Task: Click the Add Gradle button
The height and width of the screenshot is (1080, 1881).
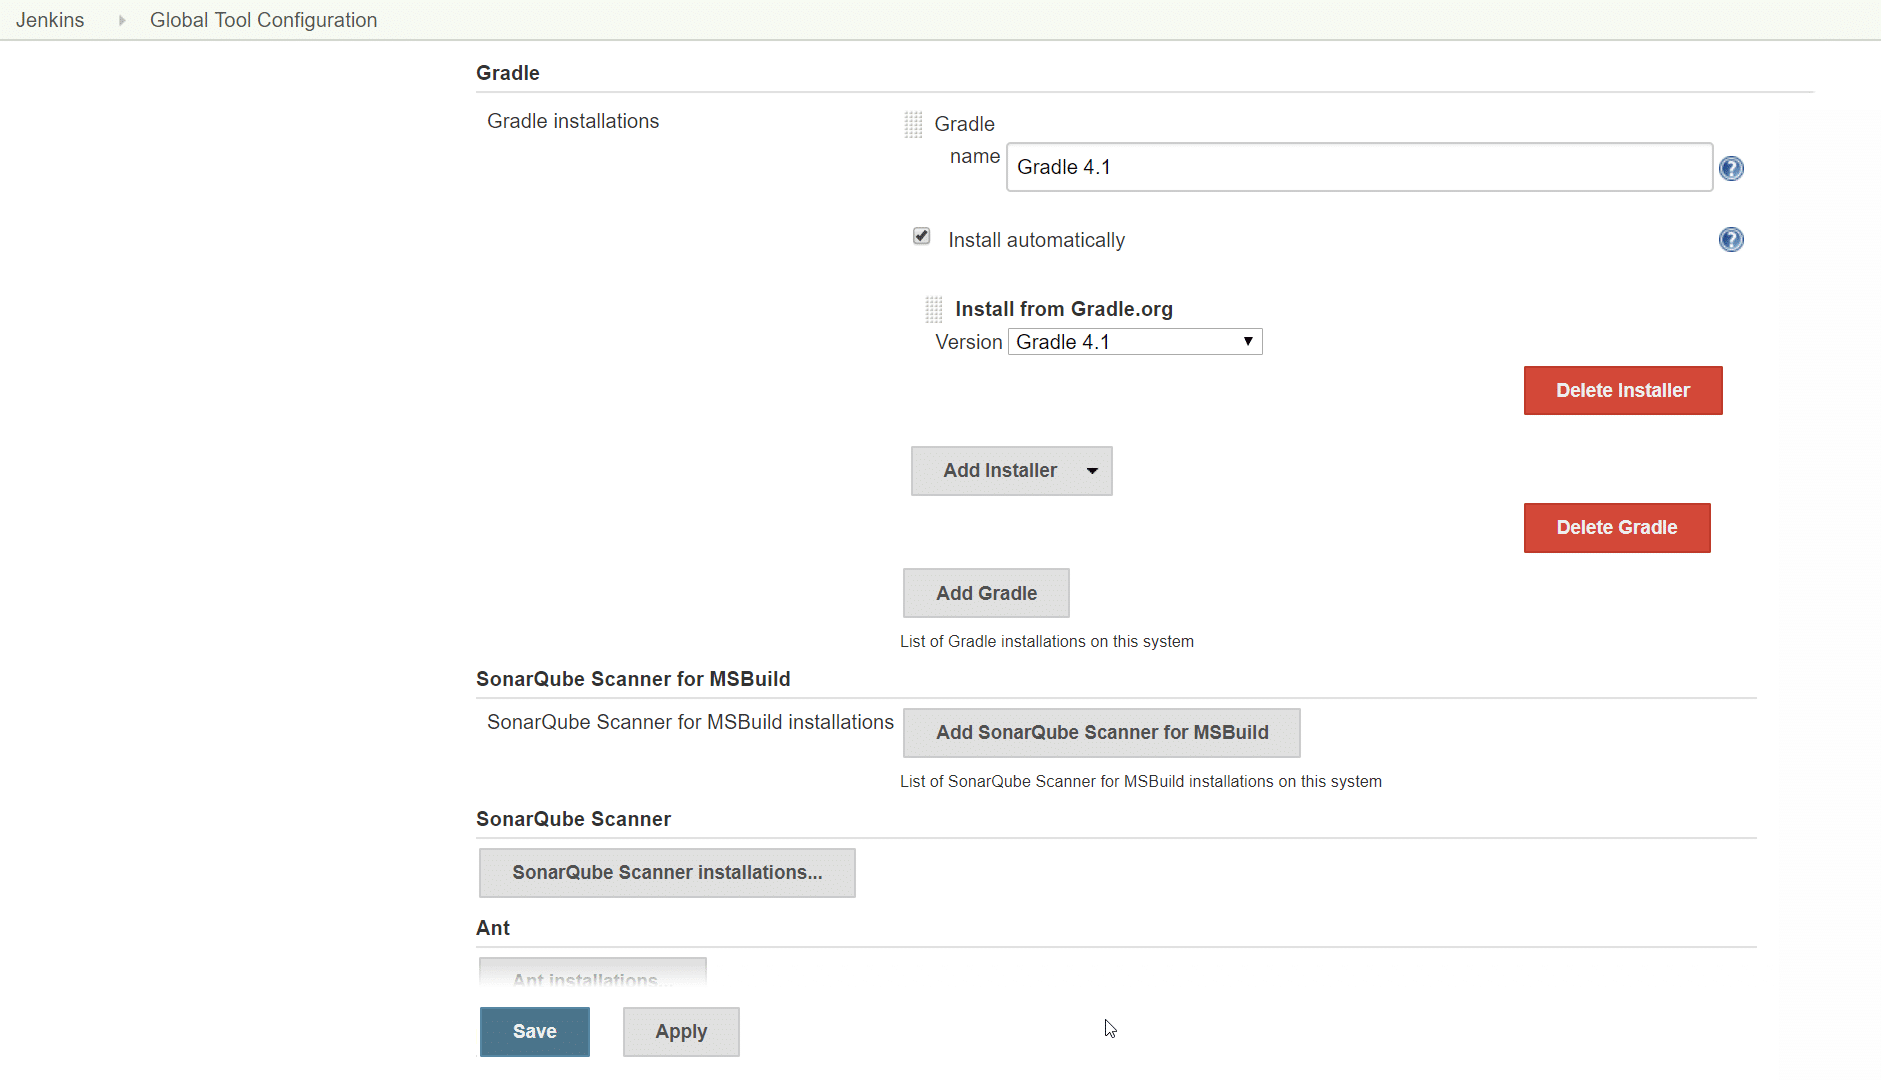Action: point(986,593)
